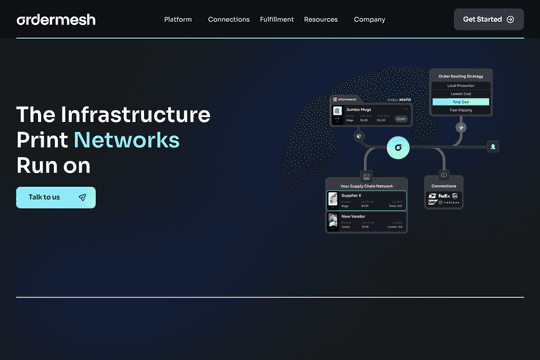
Task: Click the user profile icon node
Action: [x=493, y=147]
